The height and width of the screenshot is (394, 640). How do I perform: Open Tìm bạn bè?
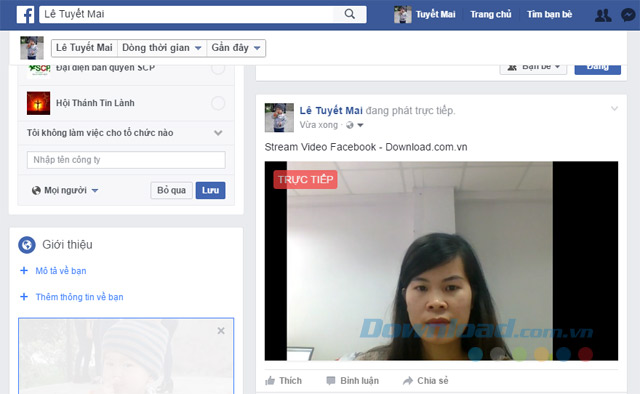pos(549,14)
